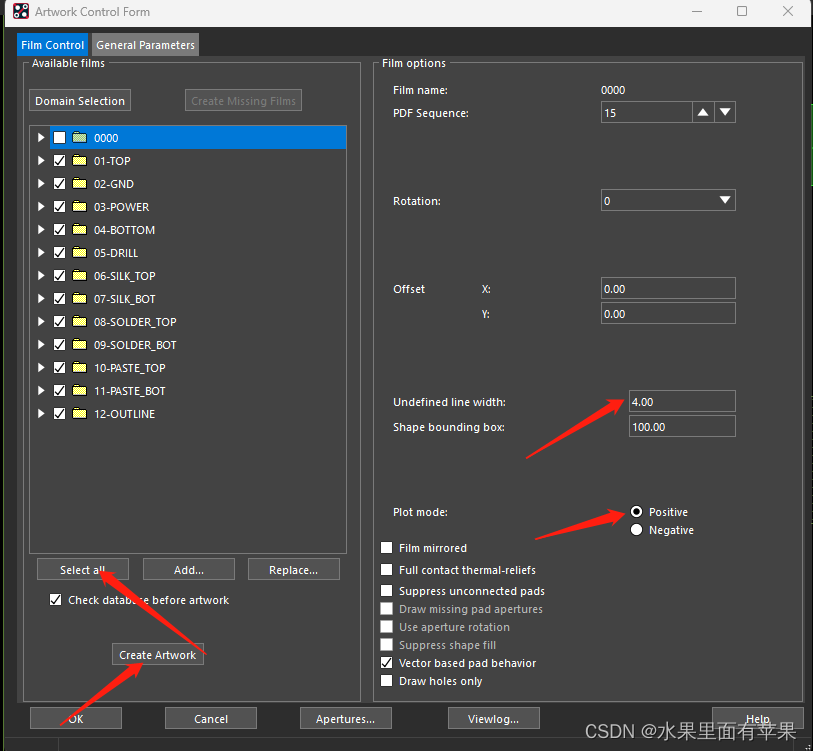Click the 0000 film folder icon
The width and height of the screenshot is (813, 751).
tap(79, 138)
